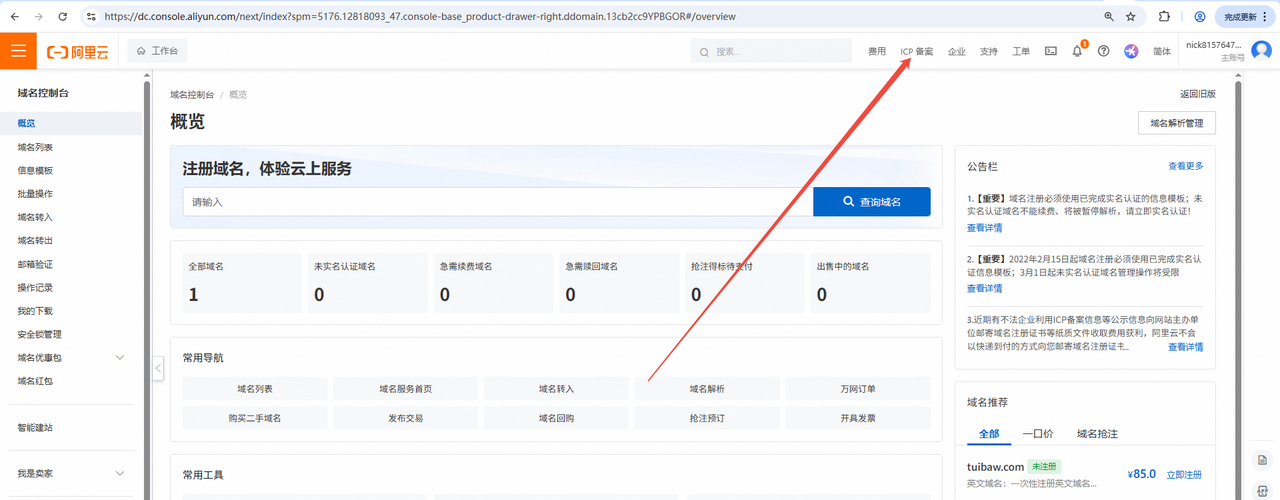This screenshot has height=500, width=1280.
Task: Click ICP 备案 in the top navigation
Action: tap(916, 51)
